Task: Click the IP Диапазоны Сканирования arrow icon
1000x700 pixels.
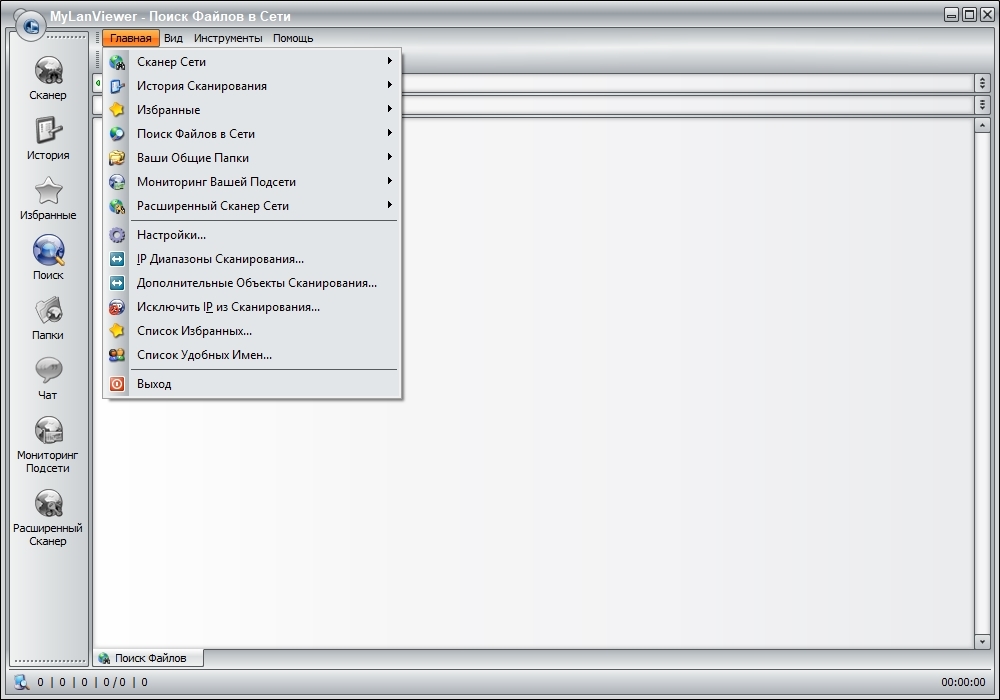Action: coord(117,259)
